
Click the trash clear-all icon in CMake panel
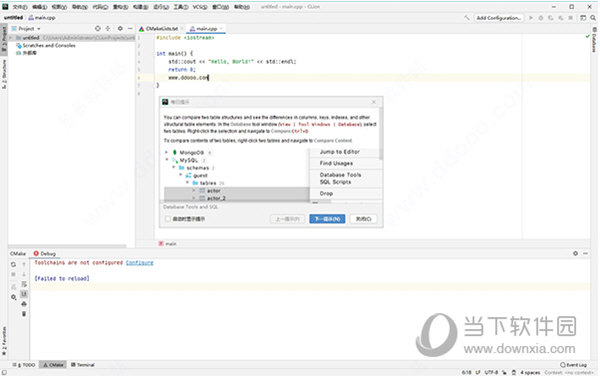[24, 314]
